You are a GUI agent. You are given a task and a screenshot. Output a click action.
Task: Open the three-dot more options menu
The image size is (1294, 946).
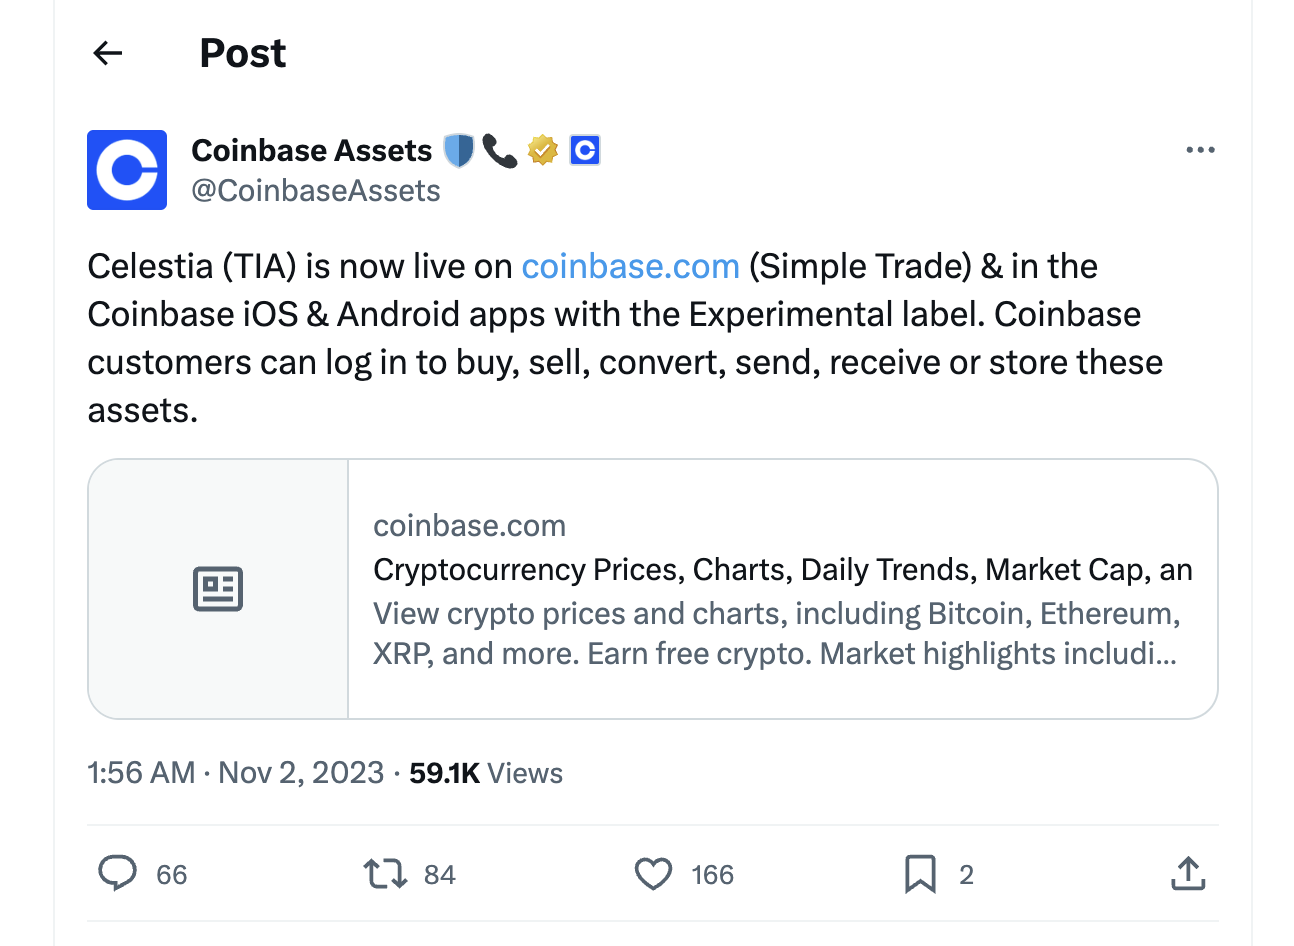[x=1200, y=150]
